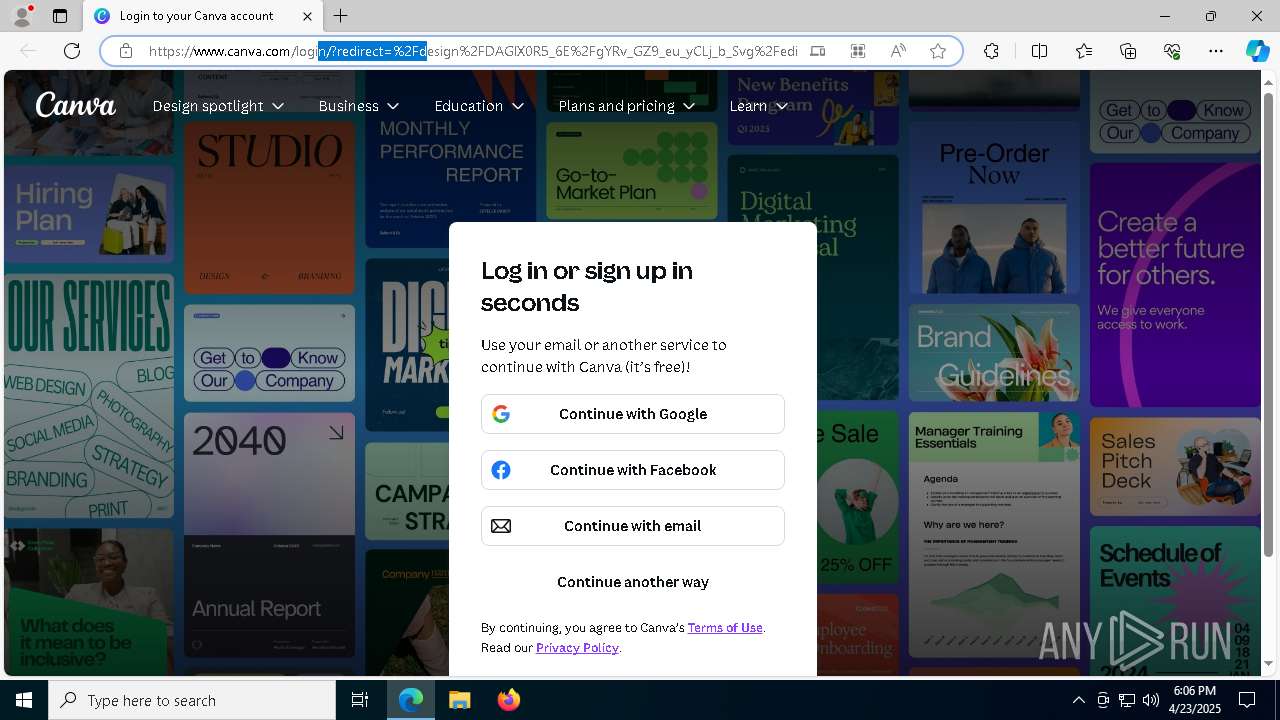Image resolution: width=1280 pixels, height=720 pixels.
Task: Open the Our Services template thumbnail
Action: coord(88,395)
